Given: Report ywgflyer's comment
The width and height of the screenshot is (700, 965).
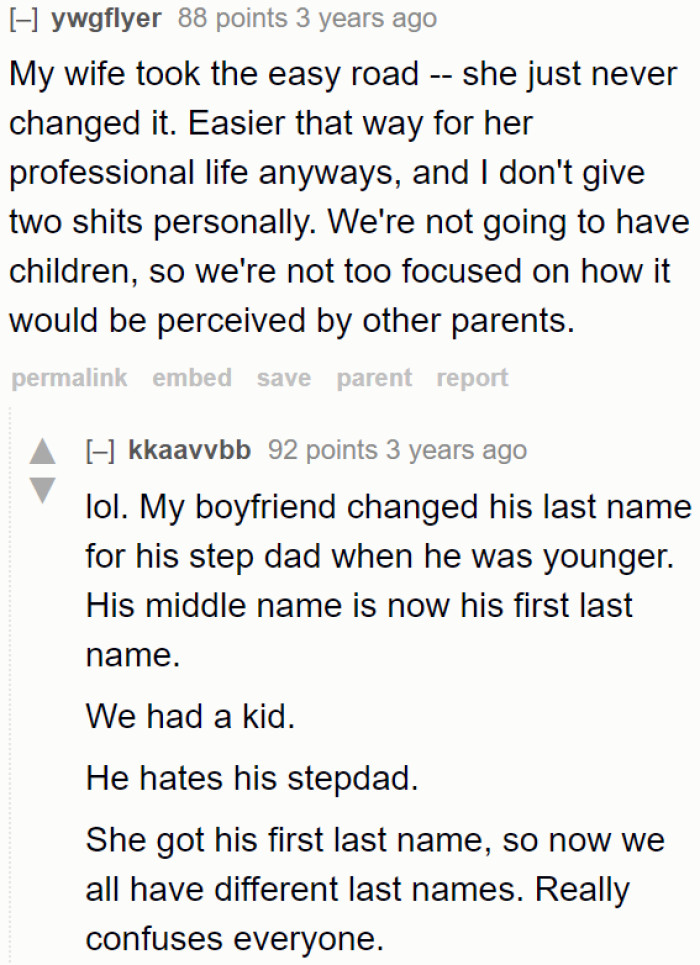Looking at the screenshot, I should point(472,378).
